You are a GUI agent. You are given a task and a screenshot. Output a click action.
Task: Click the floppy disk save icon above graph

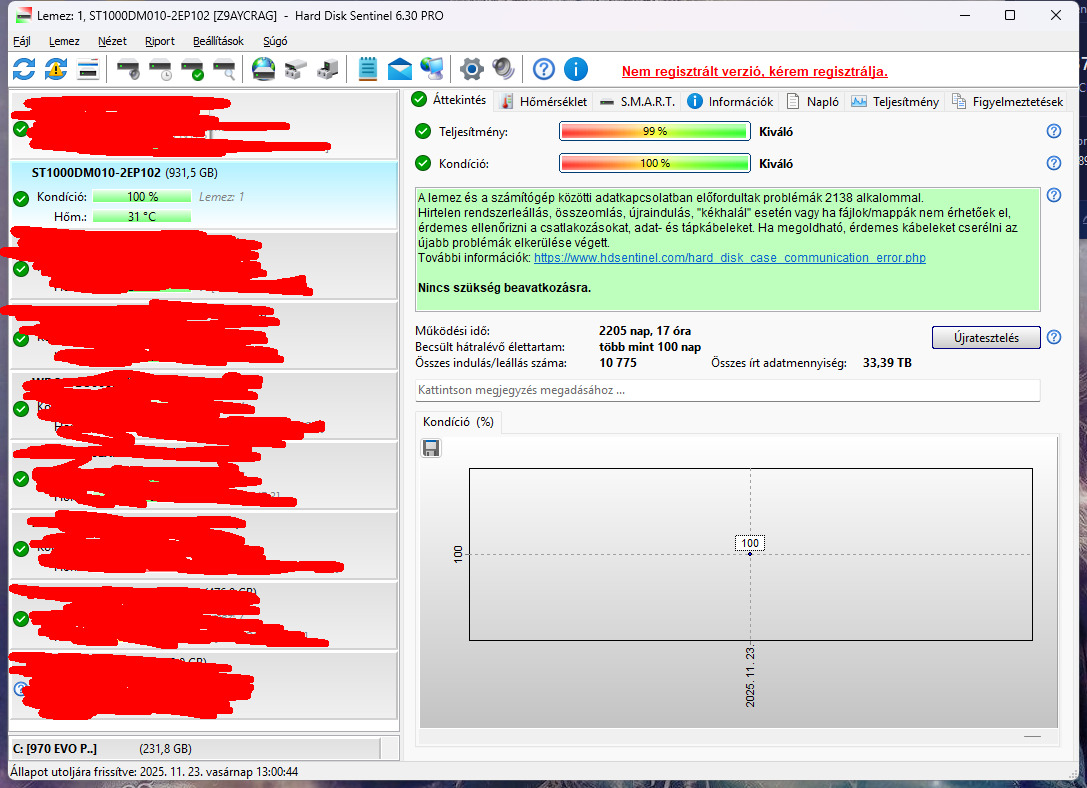click(x=431, y=448)
